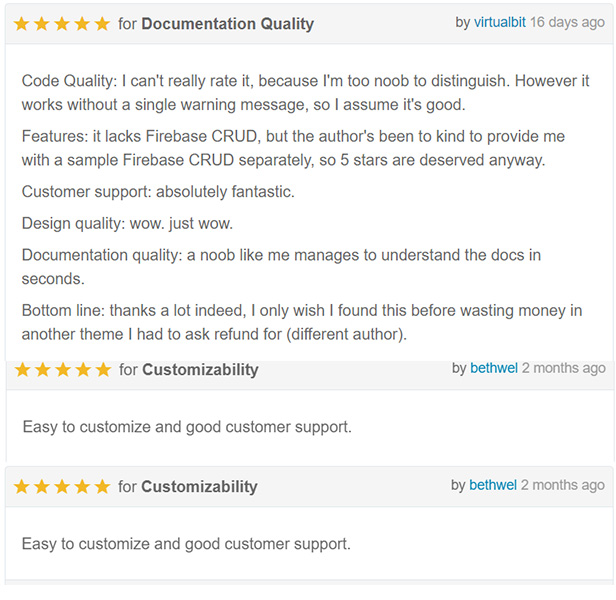
Task: Open virtualbit's author profile link
Action: point(500,22)
